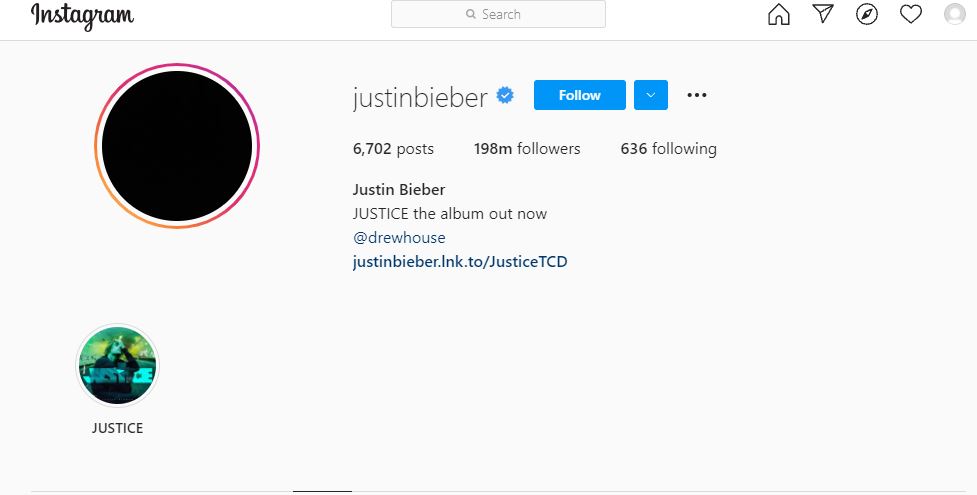
Task: Open activity feed heart icon
Action: point(910,14)
